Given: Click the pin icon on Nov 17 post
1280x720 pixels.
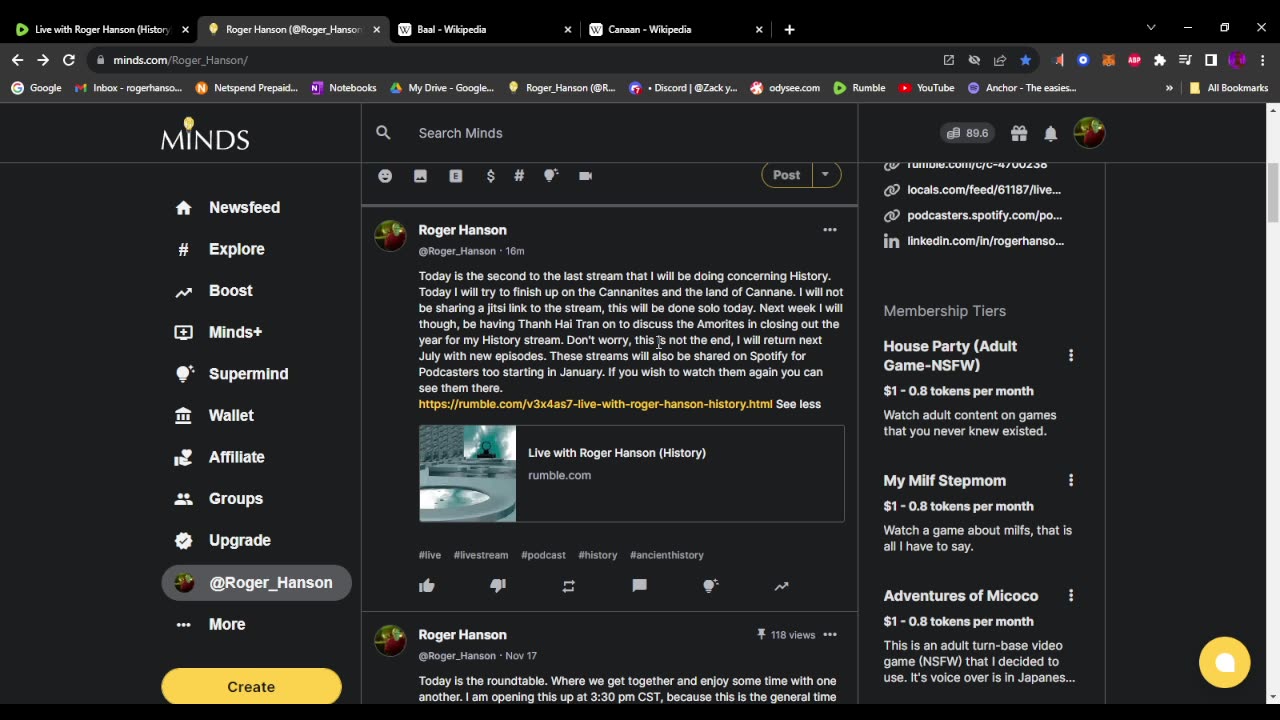Looking at the screenshot, I should click(x=761, y=635).
